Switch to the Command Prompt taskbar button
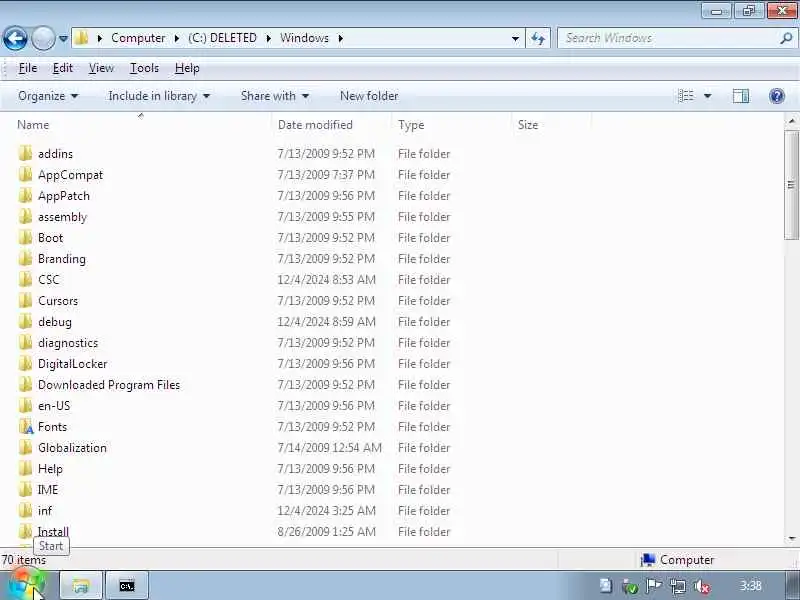800x600 pixels. pyautogui.click(x=127, y=586)
